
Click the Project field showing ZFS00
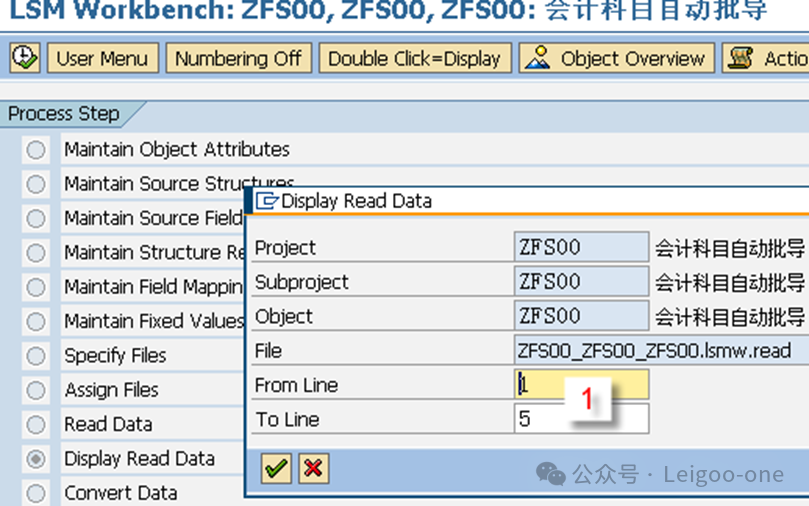tap(581, 248)
